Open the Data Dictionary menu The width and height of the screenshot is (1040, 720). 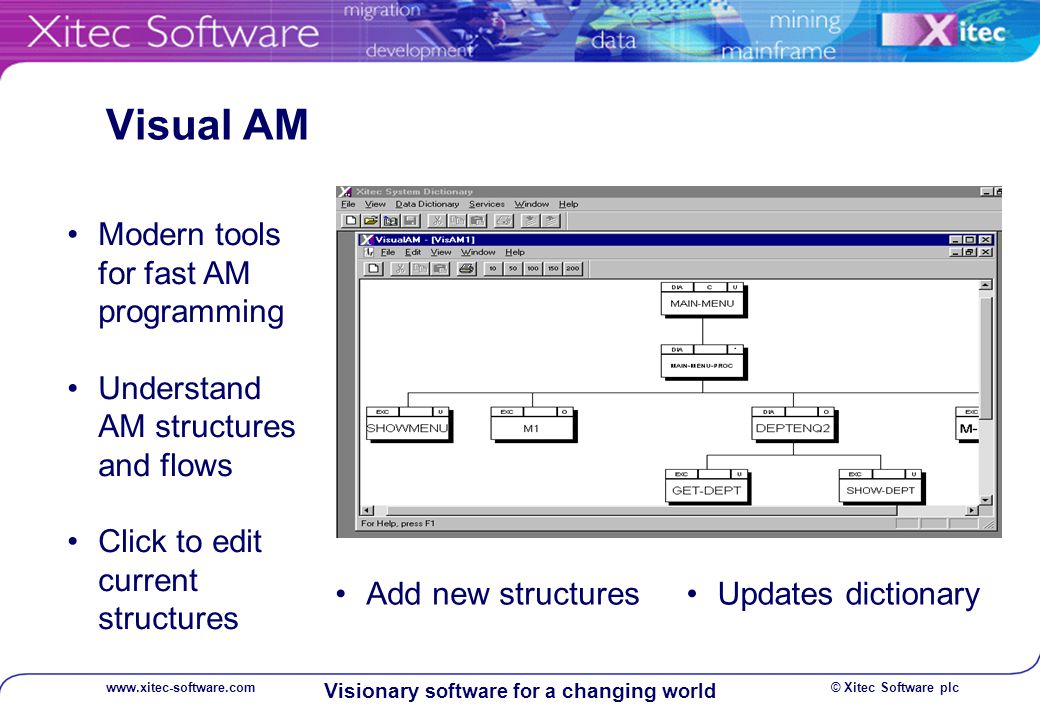click(427, 204)
